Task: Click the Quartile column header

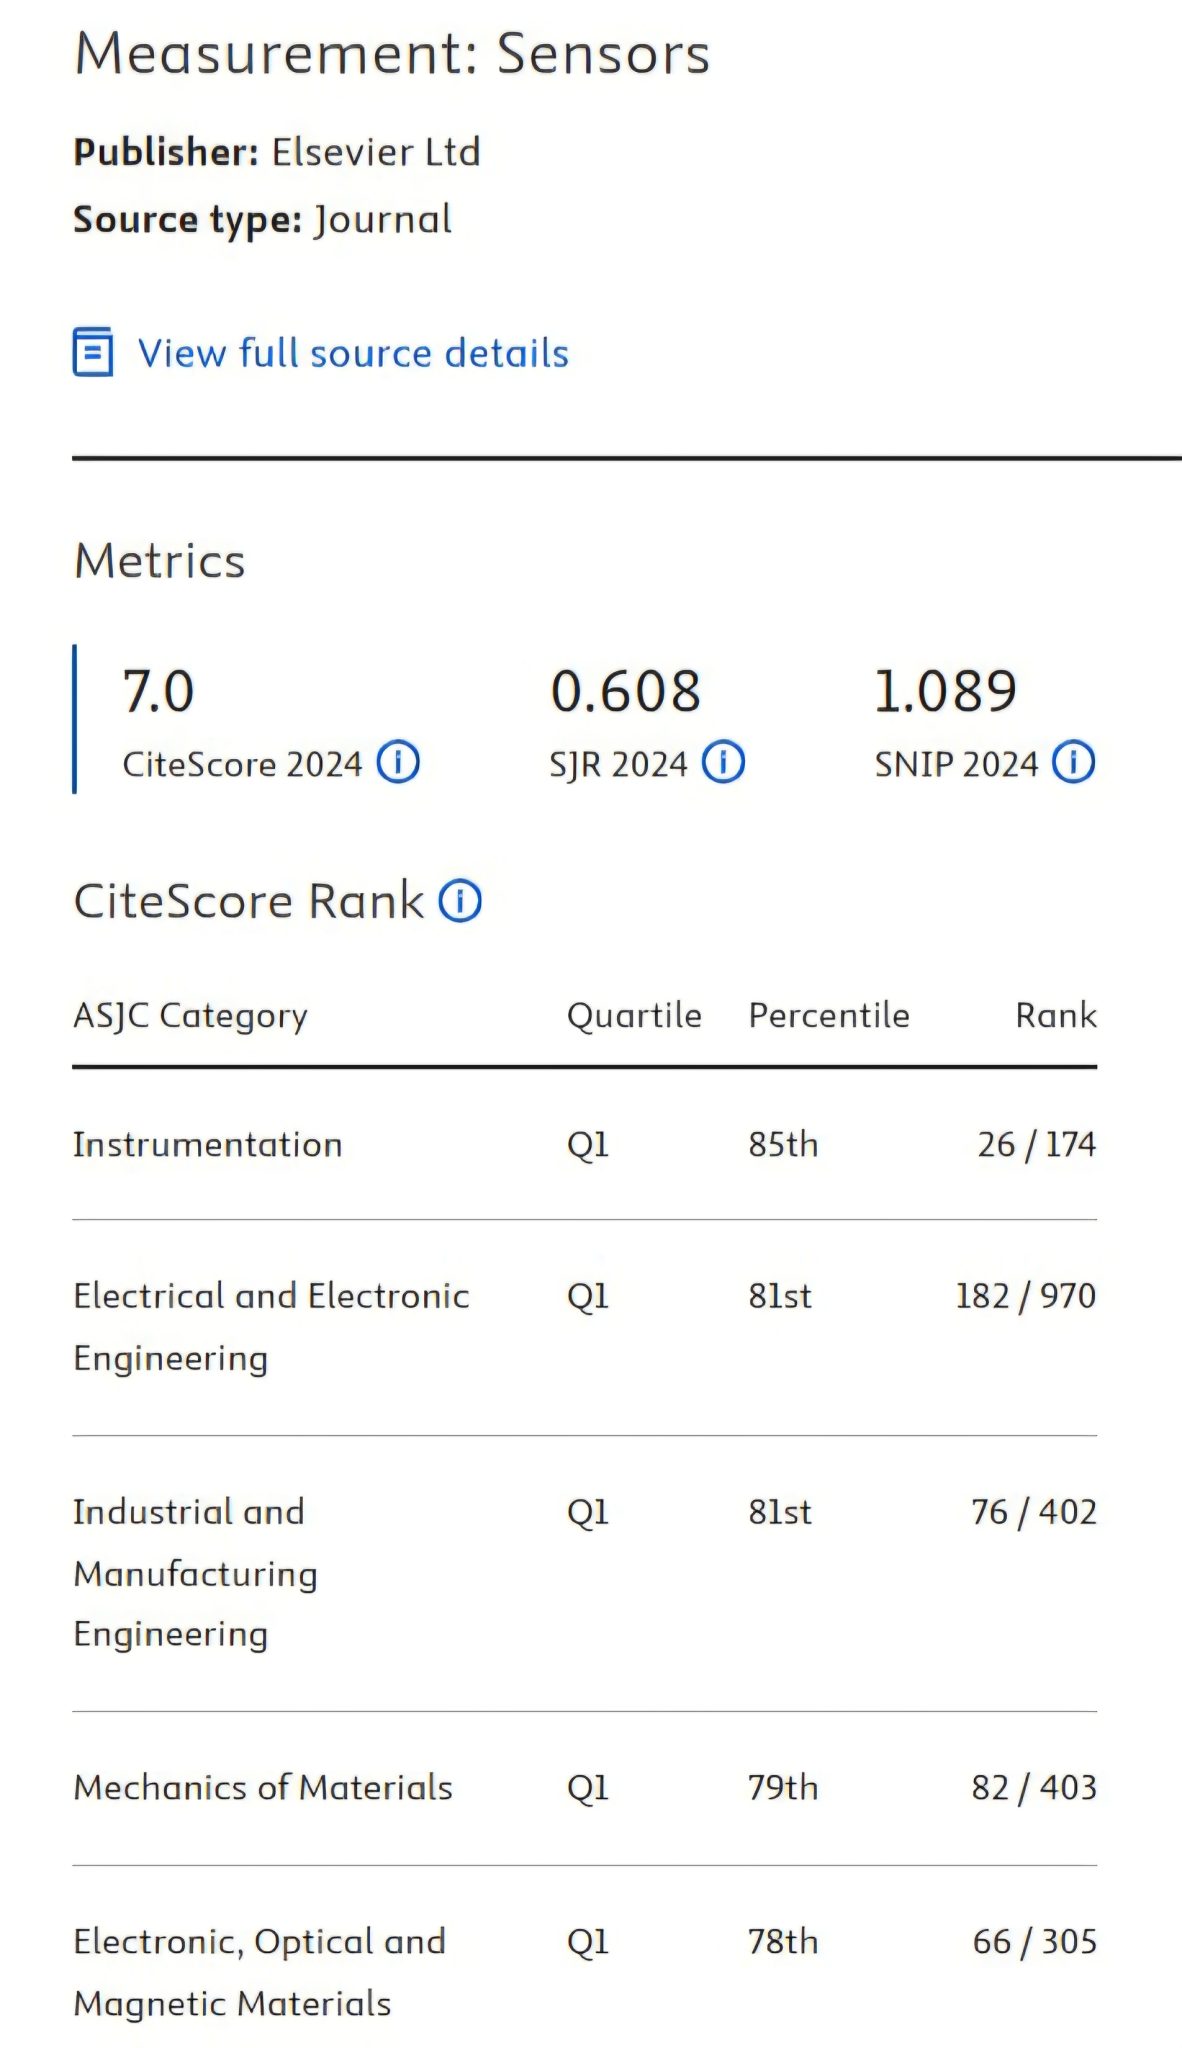Action: (x=634, y=1015)
